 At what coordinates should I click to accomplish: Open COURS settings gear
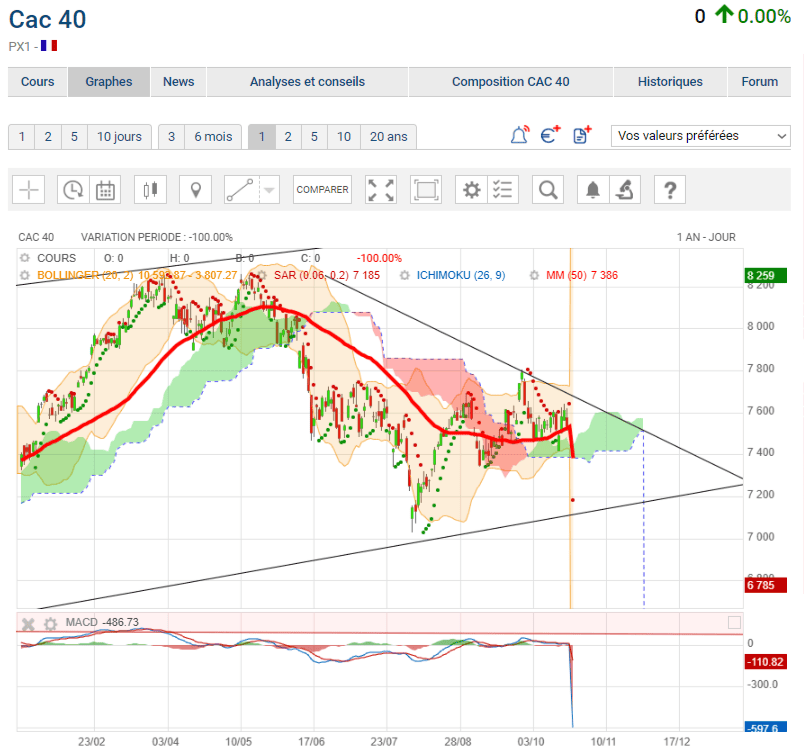point(25,258)
